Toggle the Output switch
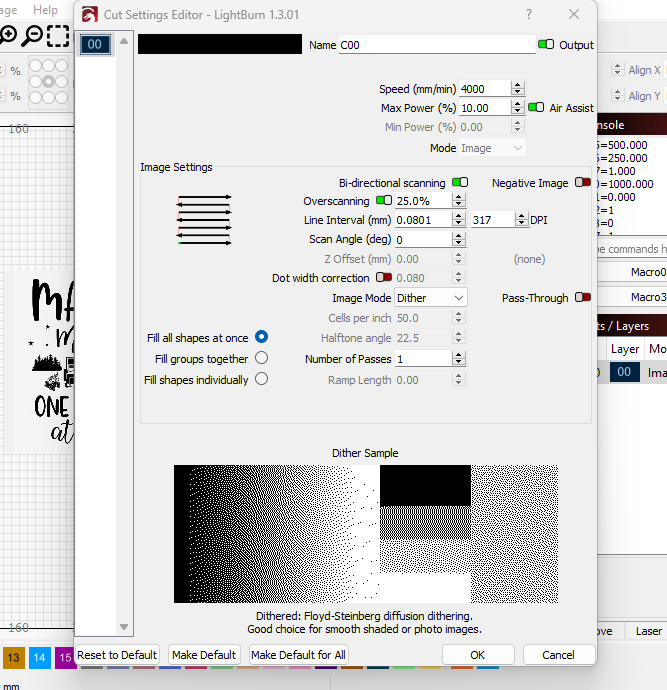 546,44
